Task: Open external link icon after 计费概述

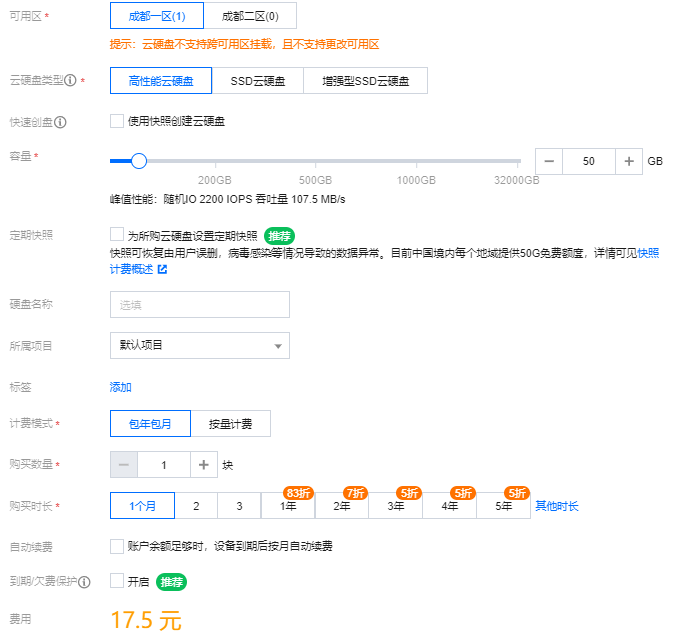Action: pyautogui.click(x=162, y=269)
